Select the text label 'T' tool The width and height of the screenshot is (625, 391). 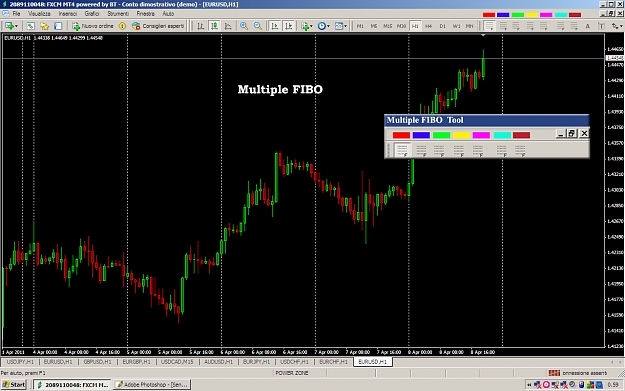point(601,26)
